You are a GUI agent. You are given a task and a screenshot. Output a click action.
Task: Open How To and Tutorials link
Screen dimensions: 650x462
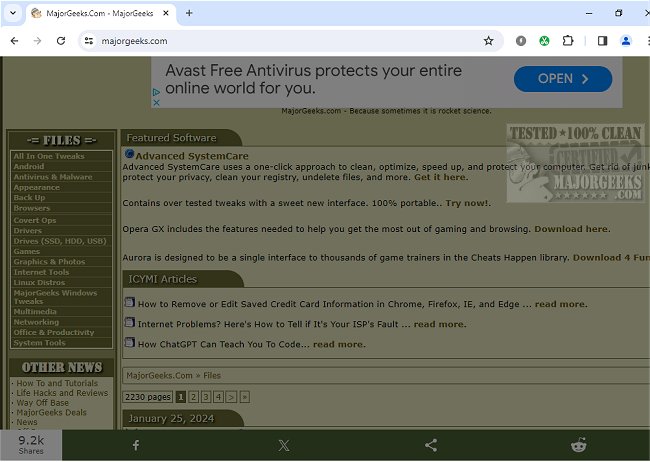(57, 383)
